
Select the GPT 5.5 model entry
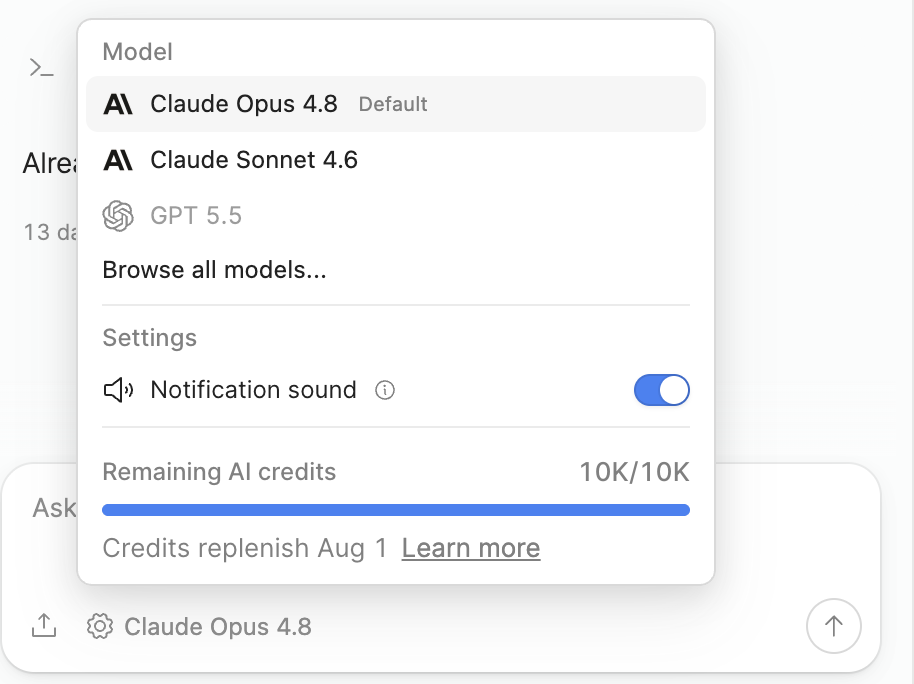396,216
